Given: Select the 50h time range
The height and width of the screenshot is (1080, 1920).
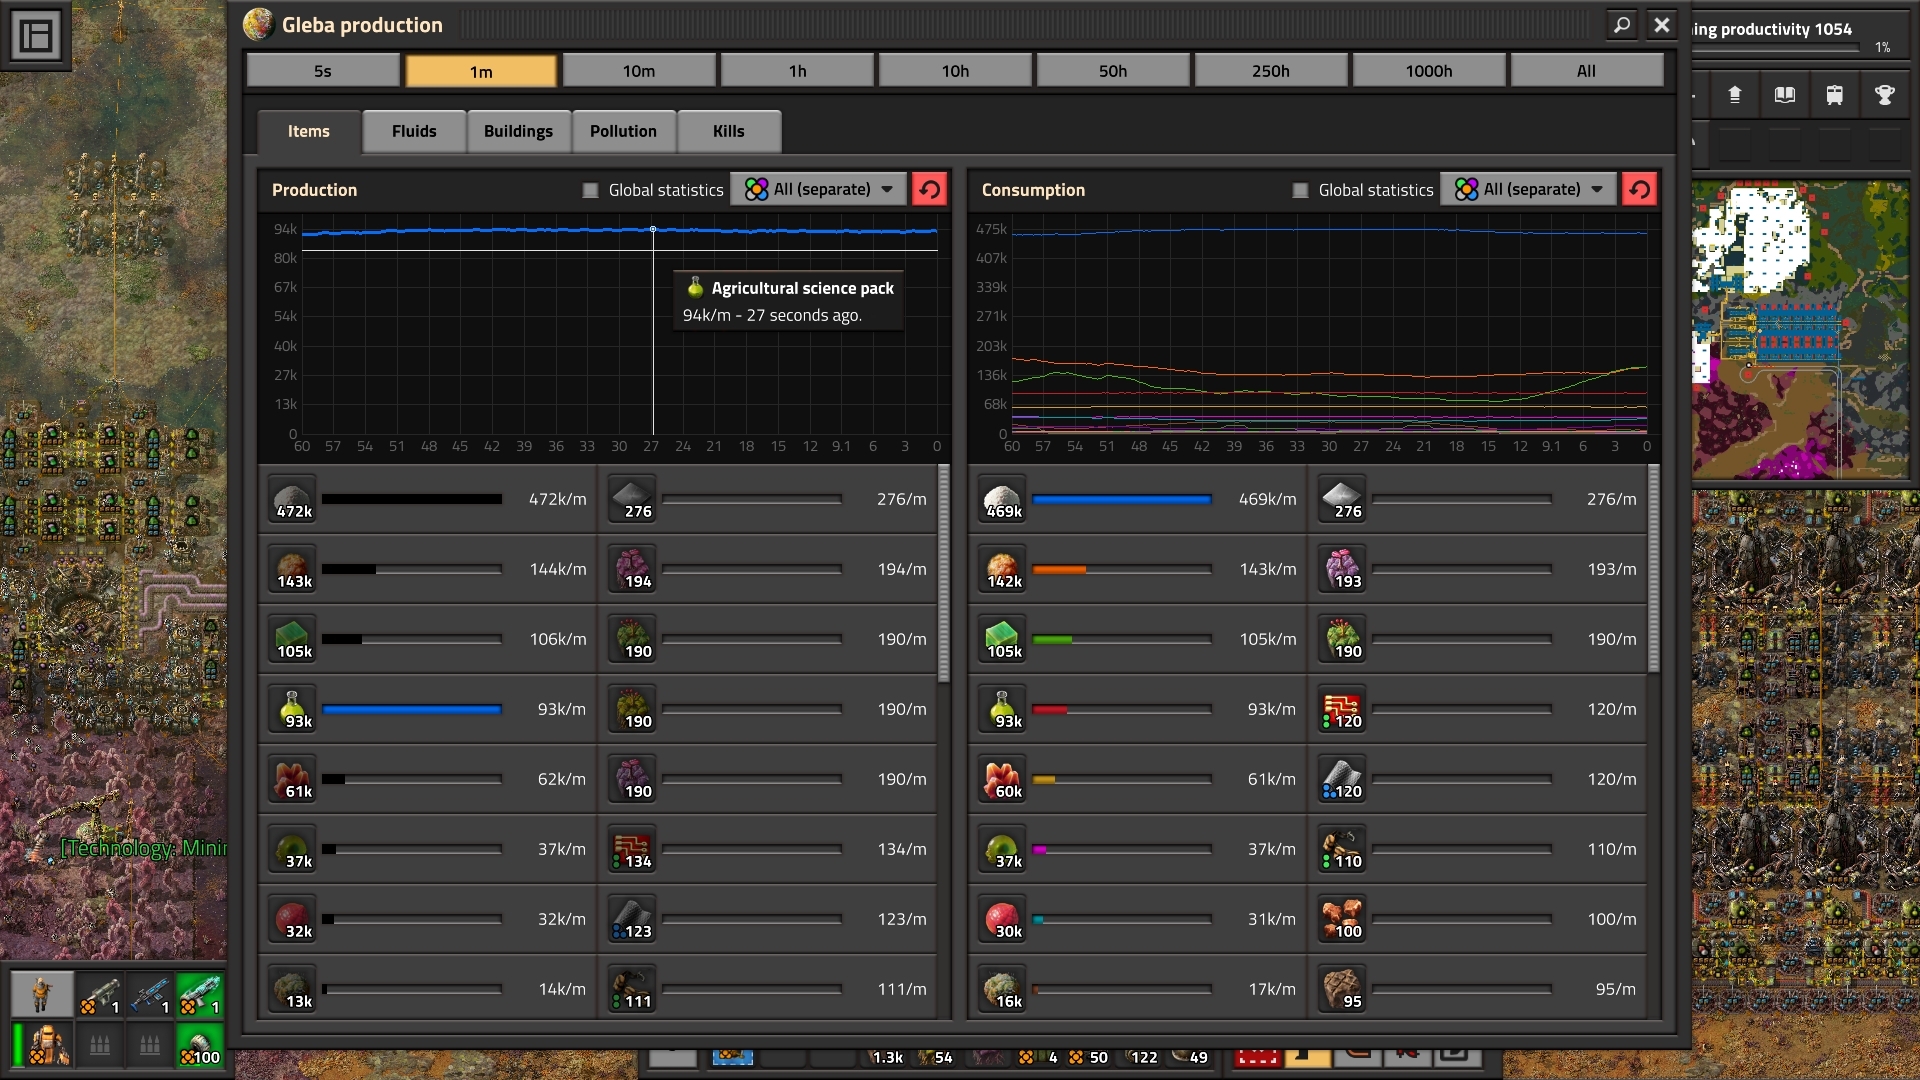Looking at the screenshot, I should (1113, 71).
